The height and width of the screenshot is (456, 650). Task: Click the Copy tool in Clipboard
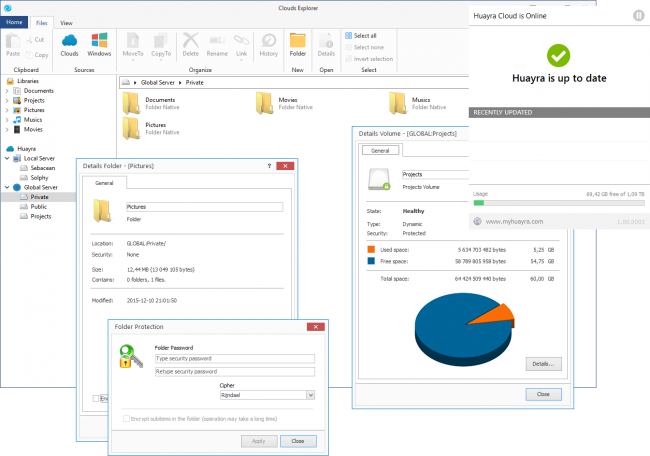click(36, 55)
